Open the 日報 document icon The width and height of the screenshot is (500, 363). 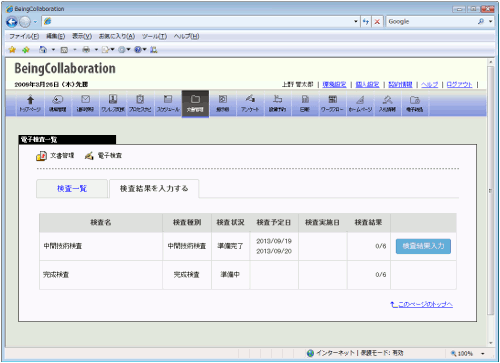click(305, 104)
